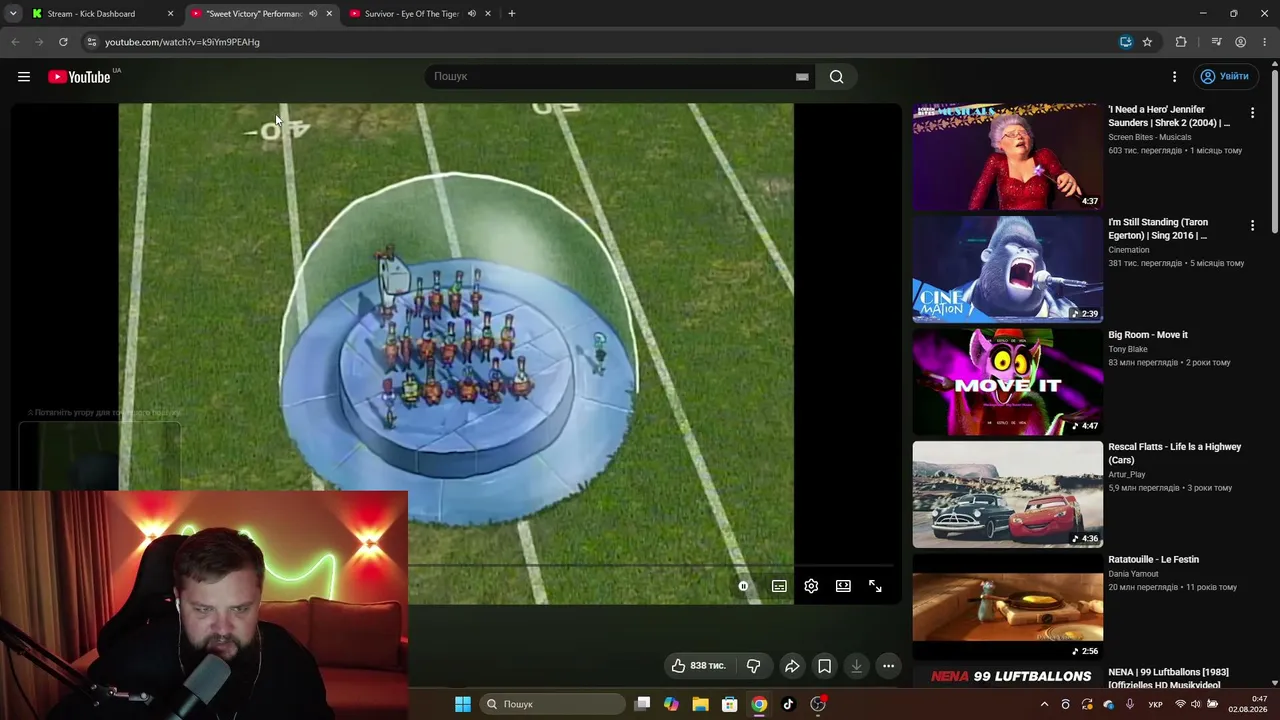This screenshot has width=1280, height=720.
Task: Open the browser Extensions puzzle icon
Action: [x=1181, y=42]
